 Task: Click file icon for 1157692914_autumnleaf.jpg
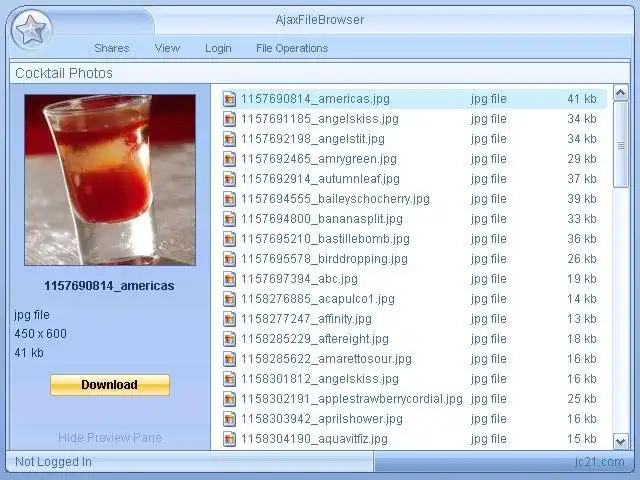pos(229,179)
